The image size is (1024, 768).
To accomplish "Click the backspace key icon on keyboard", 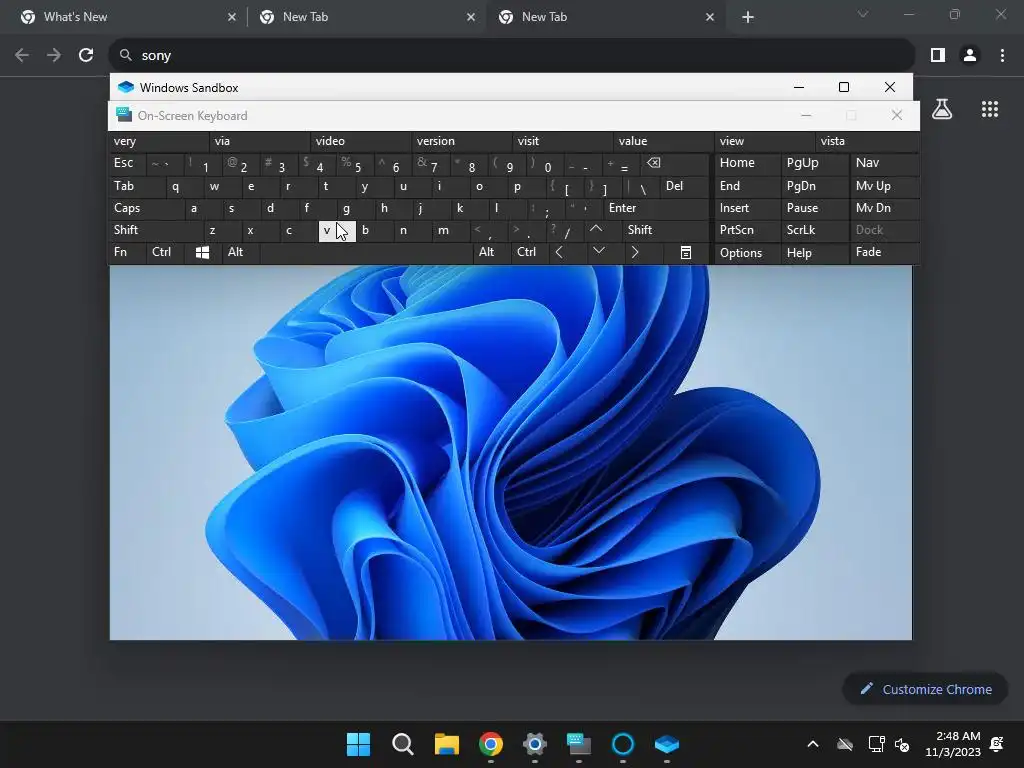I will pyautogui.click(x=654, y=163).
